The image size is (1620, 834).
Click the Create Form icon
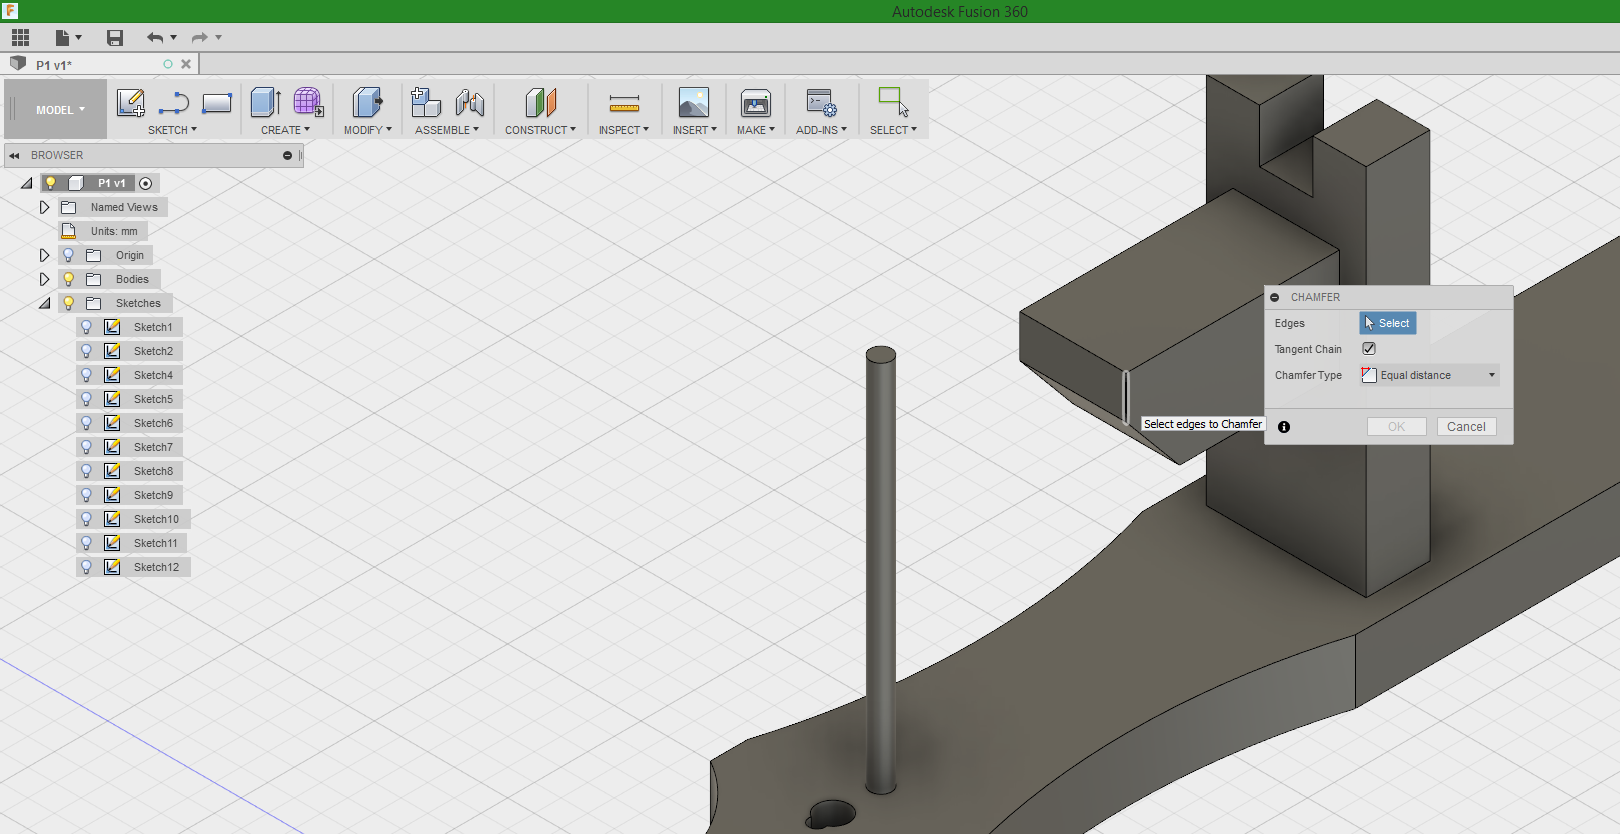(x=308, y=102)
